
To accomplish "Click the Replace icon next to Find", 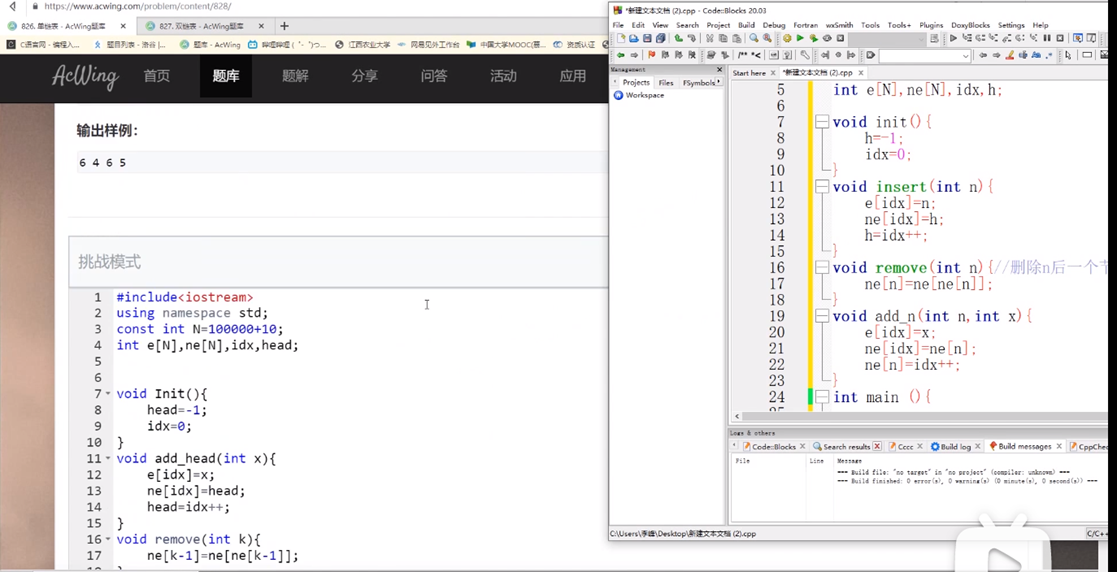I will [767, 38].
